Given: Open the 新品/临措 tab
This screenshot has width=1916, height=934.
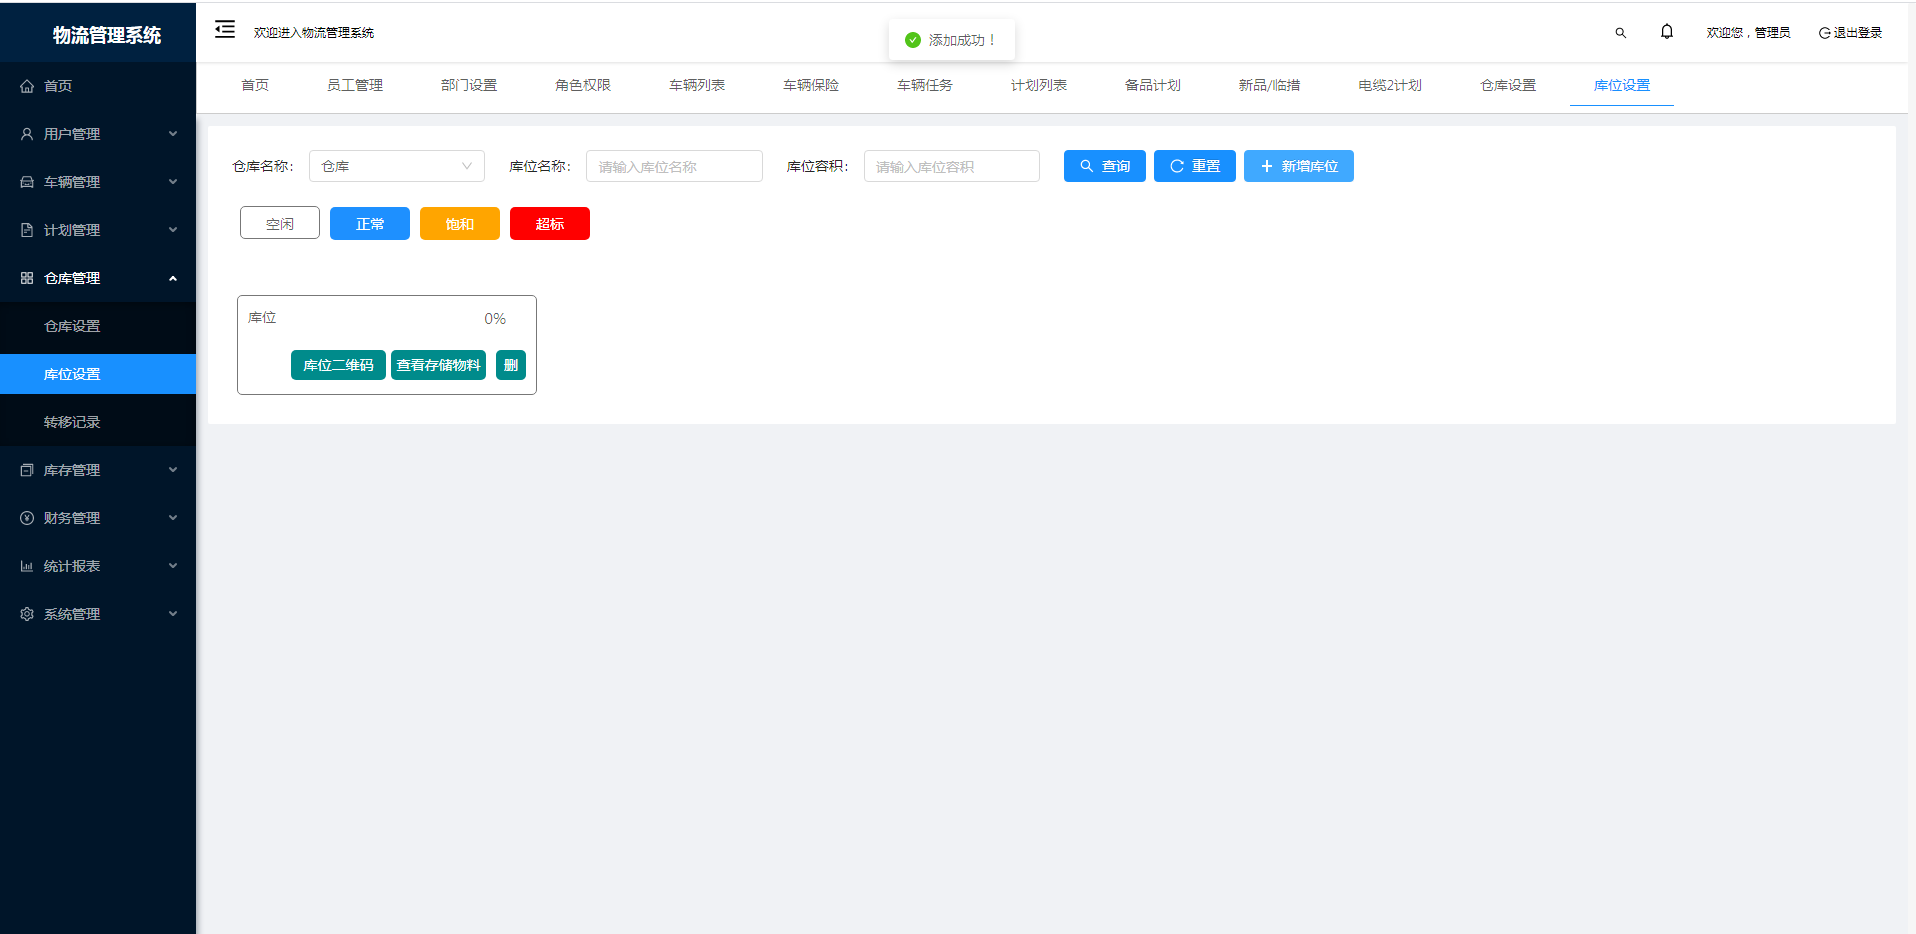Looking at the screenshot, I should click(x=1270, y=86).
